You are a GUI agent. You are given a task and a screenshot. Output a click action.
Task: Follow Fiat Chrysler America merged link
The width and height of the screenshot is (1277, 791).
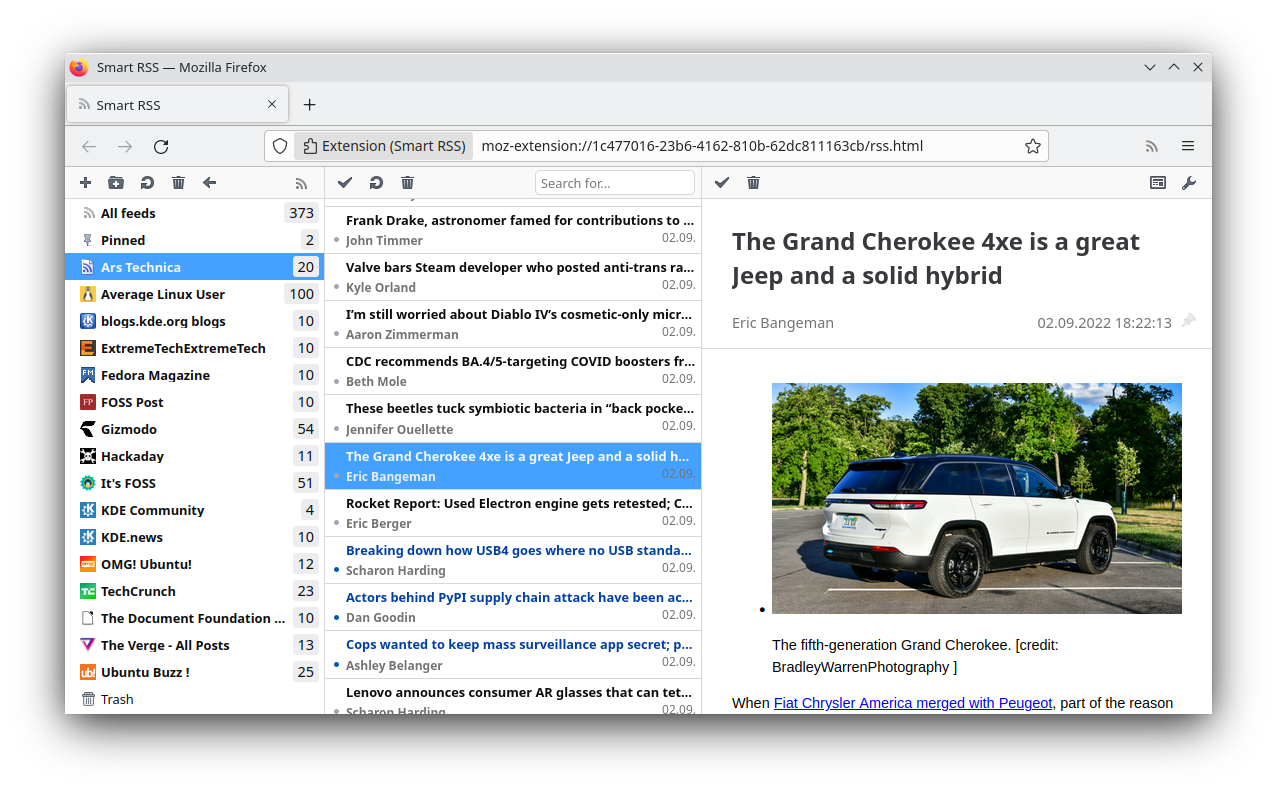(x=913, y=703)
